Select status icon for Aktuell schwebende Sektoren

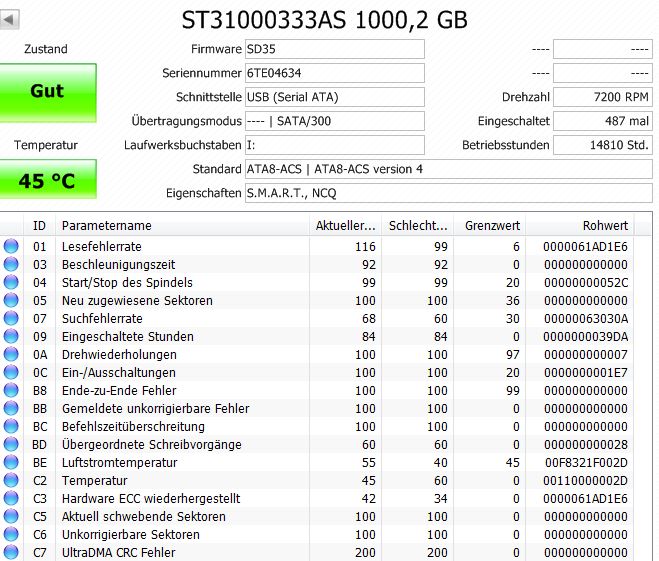[11, 516]
